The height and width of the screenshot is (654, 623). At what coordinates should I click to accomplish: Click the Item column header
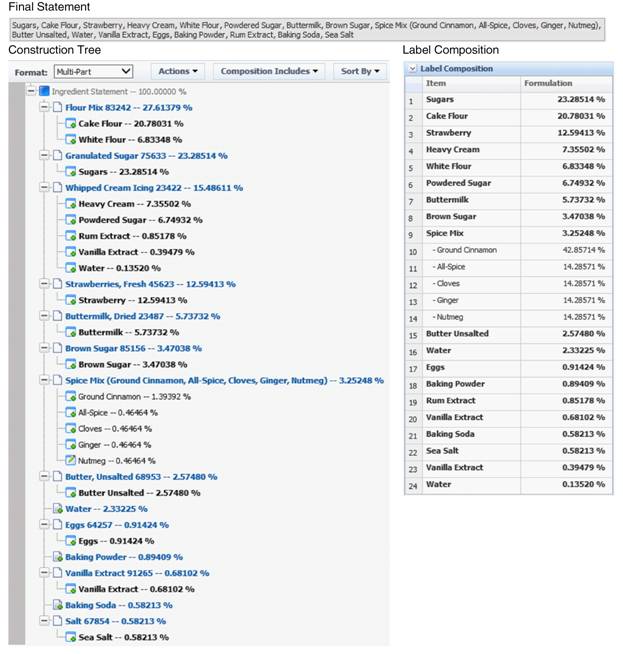[x=471, y=83]
